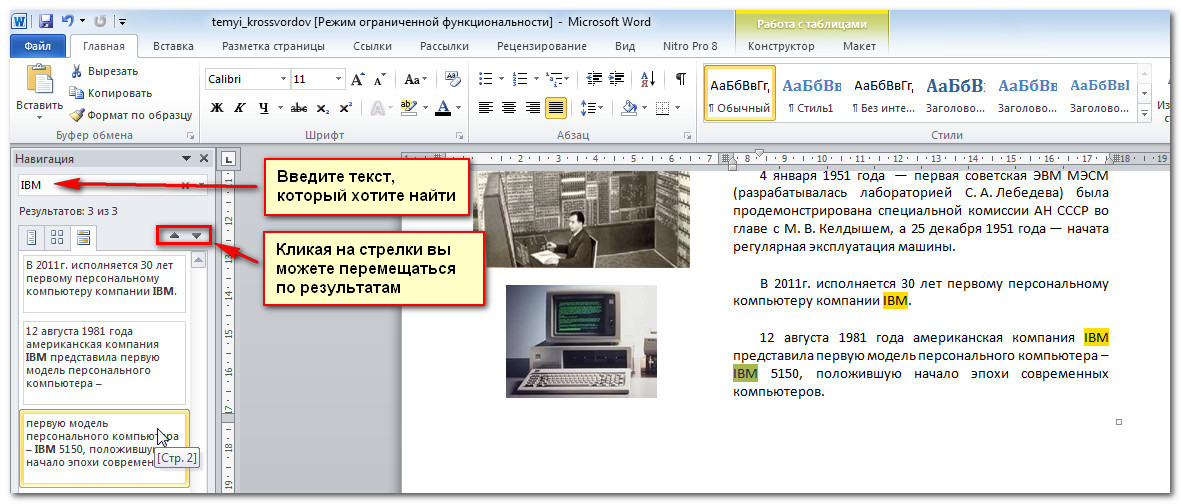The width and height of the screenshot is (1181, 504).
Task: Open the Шрифт dialog launcher
Action: point(459,136)
